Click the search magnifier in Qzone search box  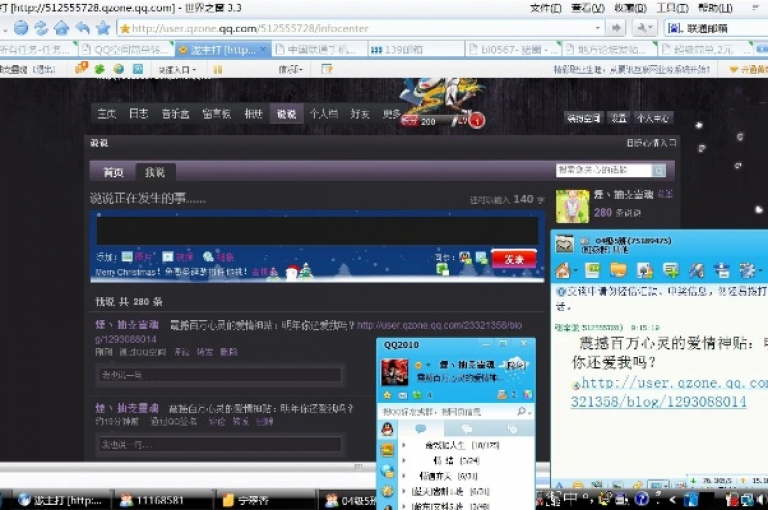point(659,170)
